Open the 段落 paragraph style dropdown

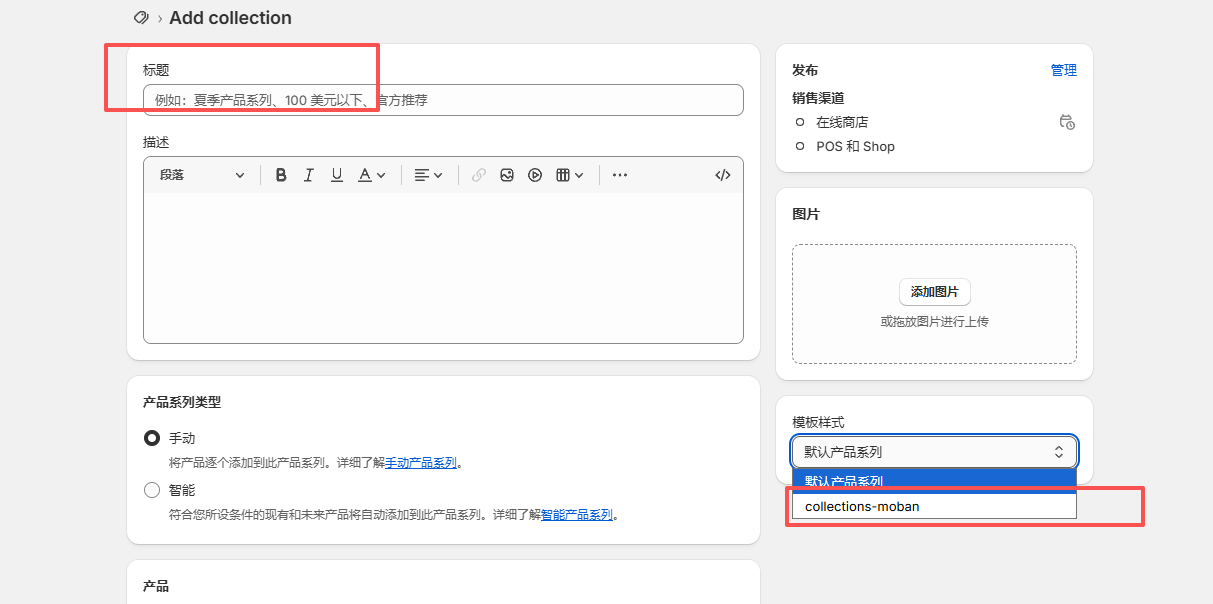point(201,175)
